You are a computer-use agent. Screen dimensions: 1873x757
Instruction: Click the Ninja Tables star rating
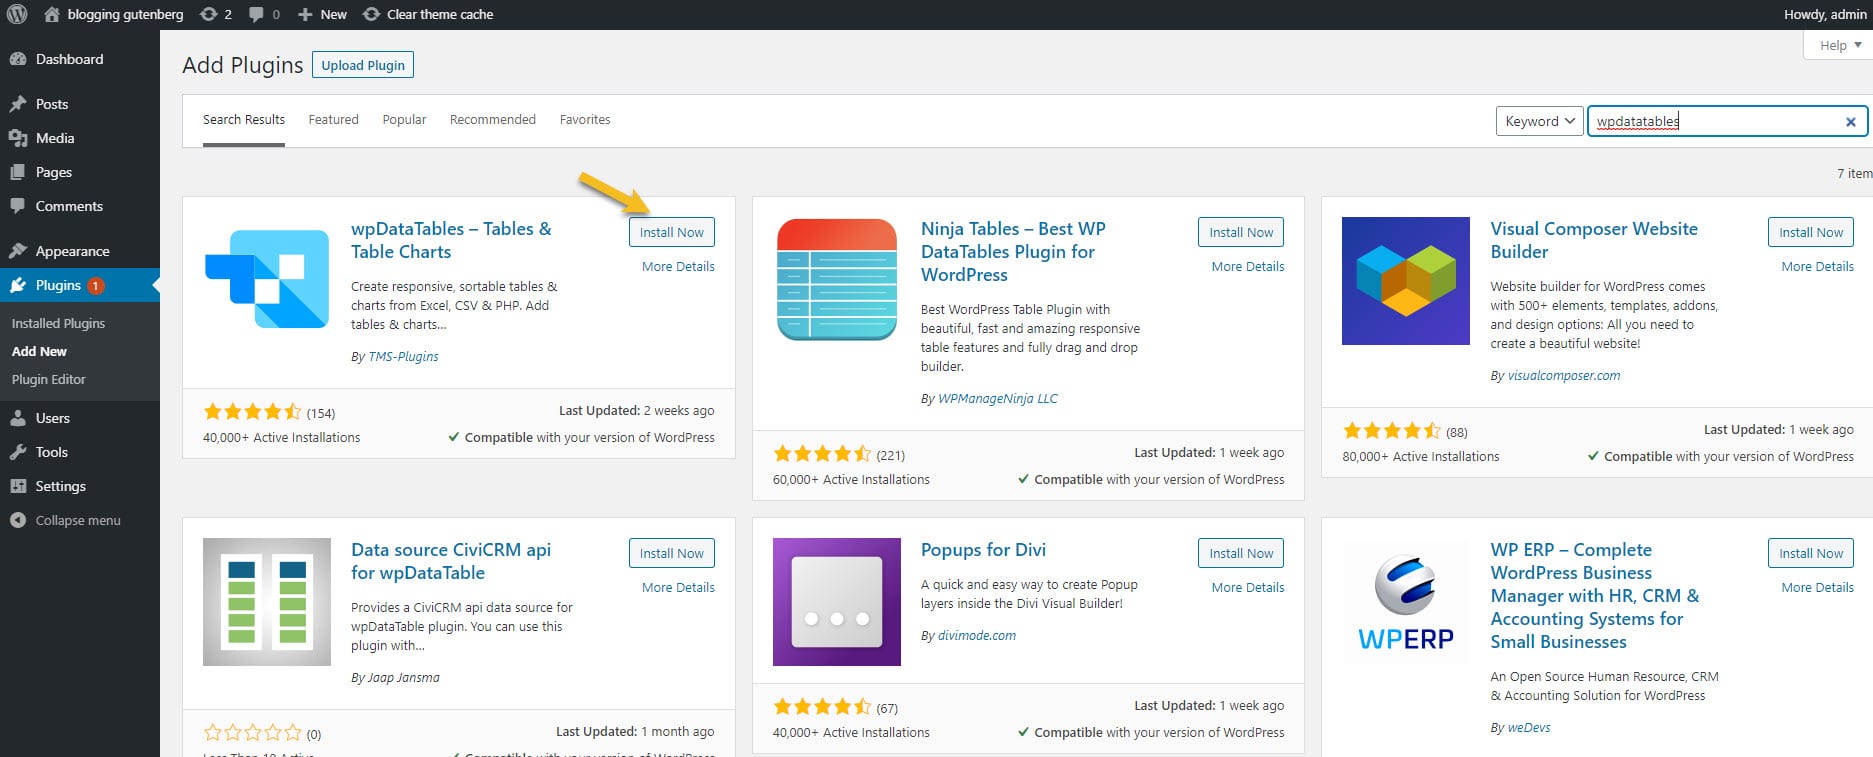(x=822, y=454)
